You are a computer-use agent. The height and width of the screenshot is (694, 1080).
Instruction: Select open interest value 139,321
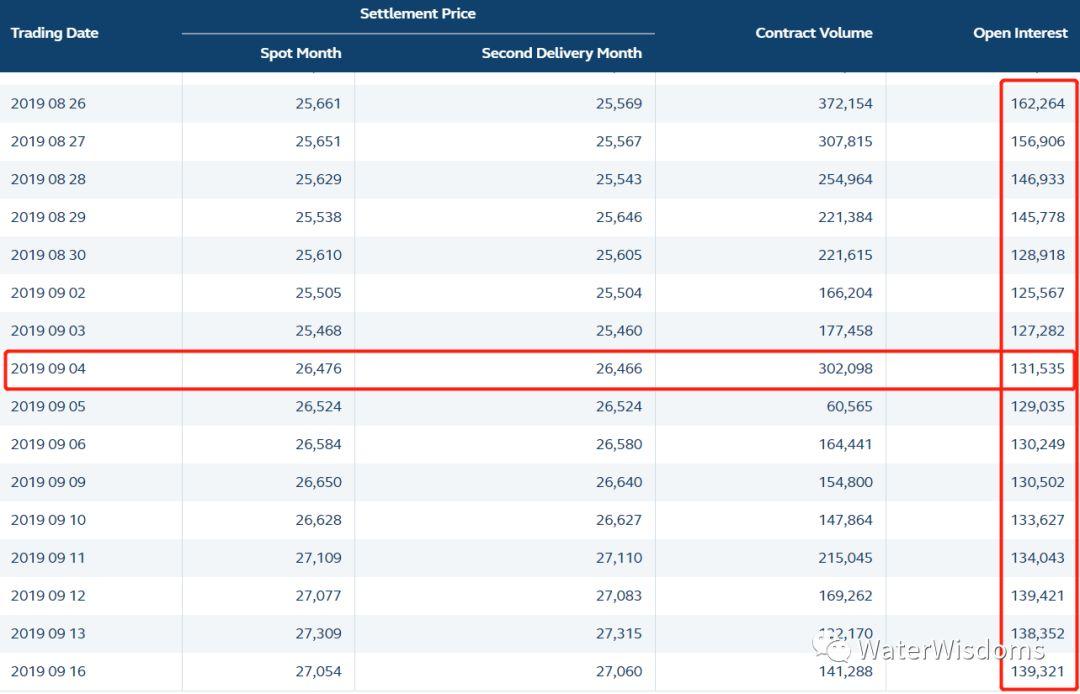(x=1038, y=672)
